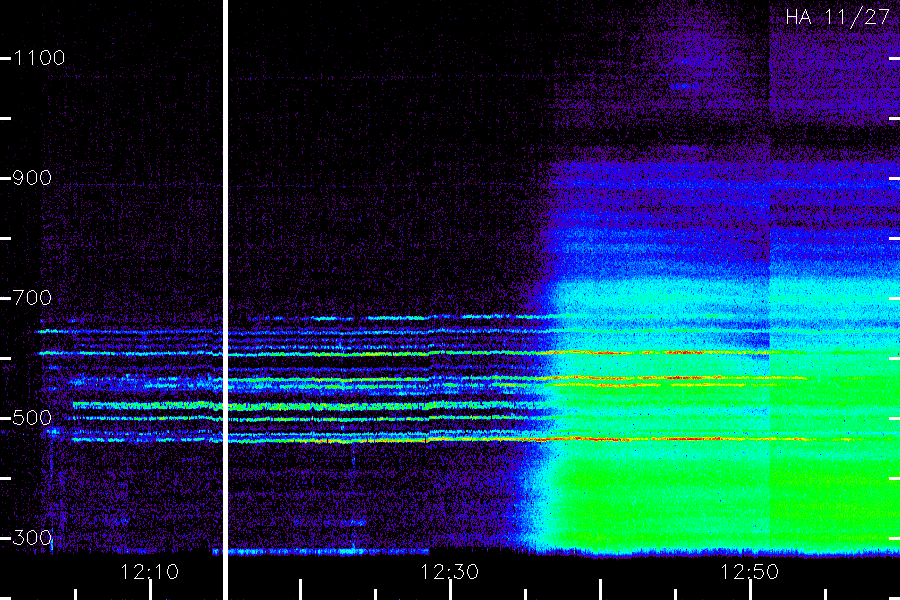Click the HA 11/27 station date label
The image size is (900, 600).
pyautogui.click(x=837, y=17)
